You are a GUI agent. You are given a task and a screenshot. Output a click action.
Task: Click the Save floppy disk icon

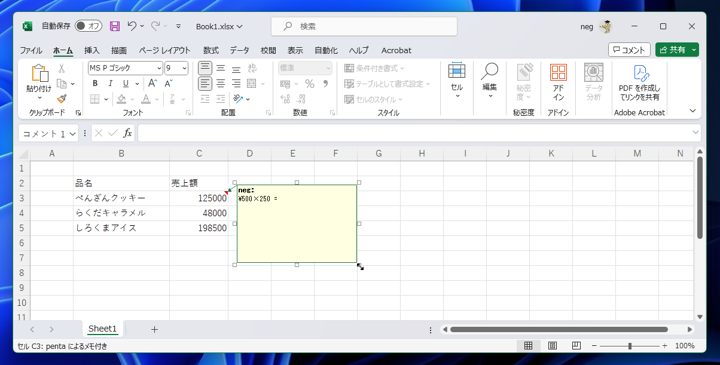115,26
